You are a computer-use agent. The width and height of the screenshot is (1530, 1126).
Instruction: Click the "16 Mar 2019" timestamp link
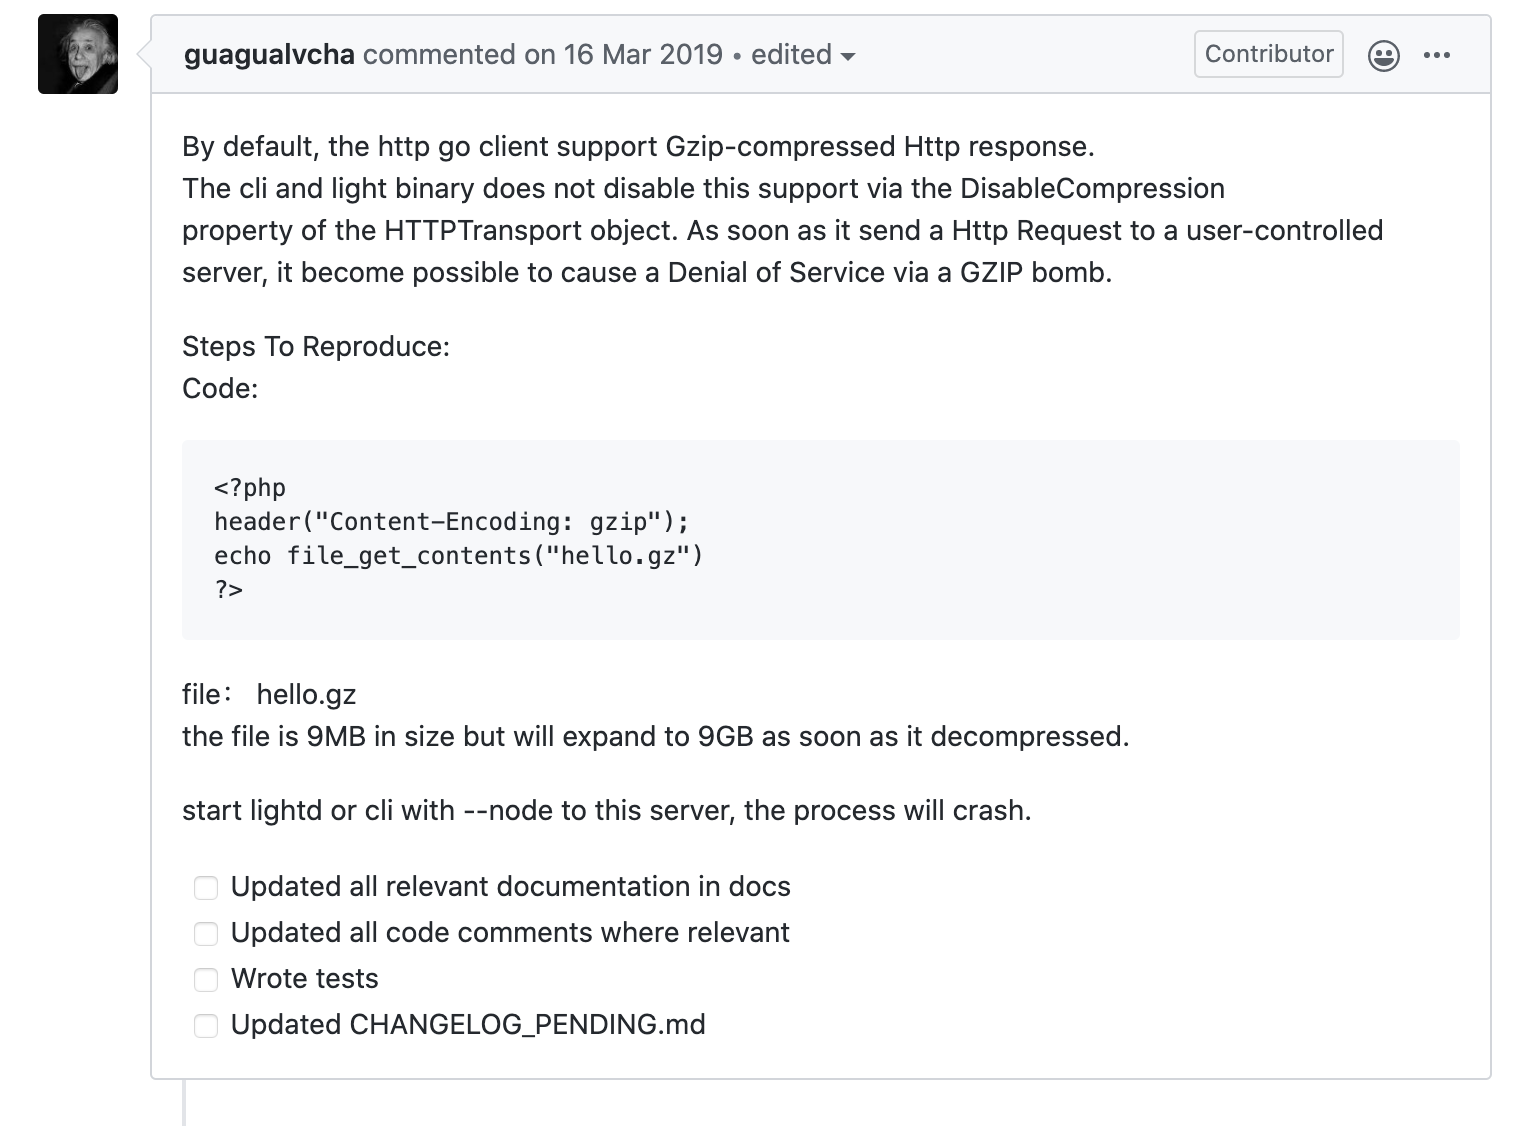(x=642, y=54)
